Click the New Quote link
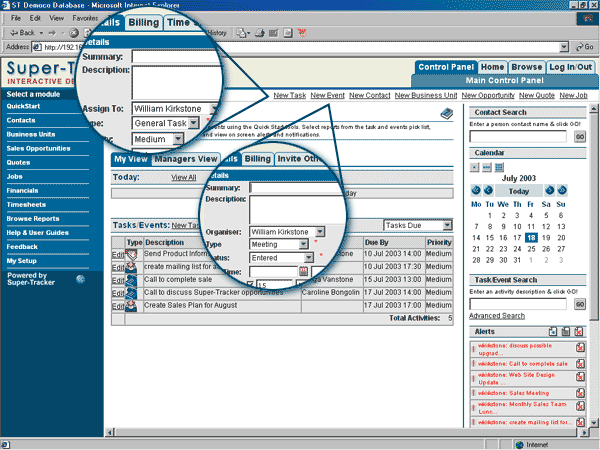The width and height of the screenshot is (600, 450). coord(537,95)
